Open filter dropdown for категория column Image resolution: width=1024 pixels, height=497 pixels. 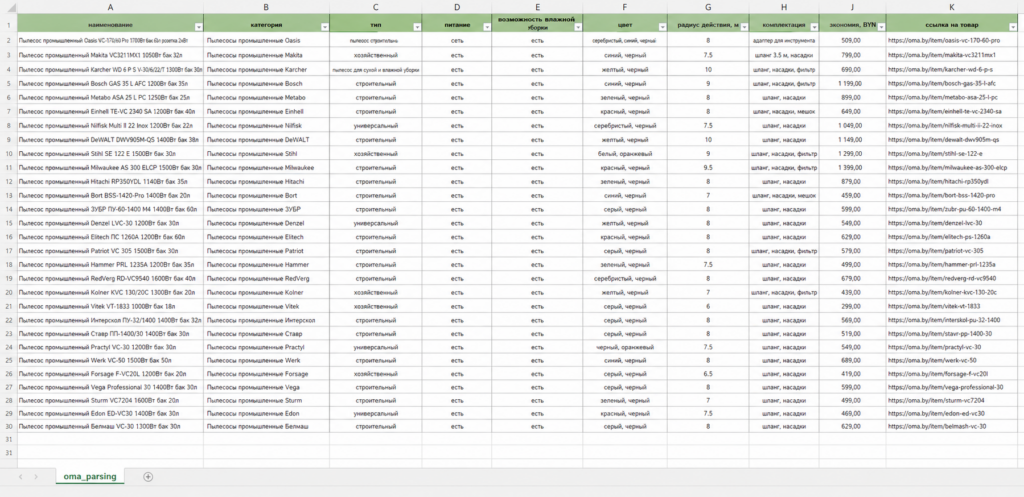(x=325, y=27)
